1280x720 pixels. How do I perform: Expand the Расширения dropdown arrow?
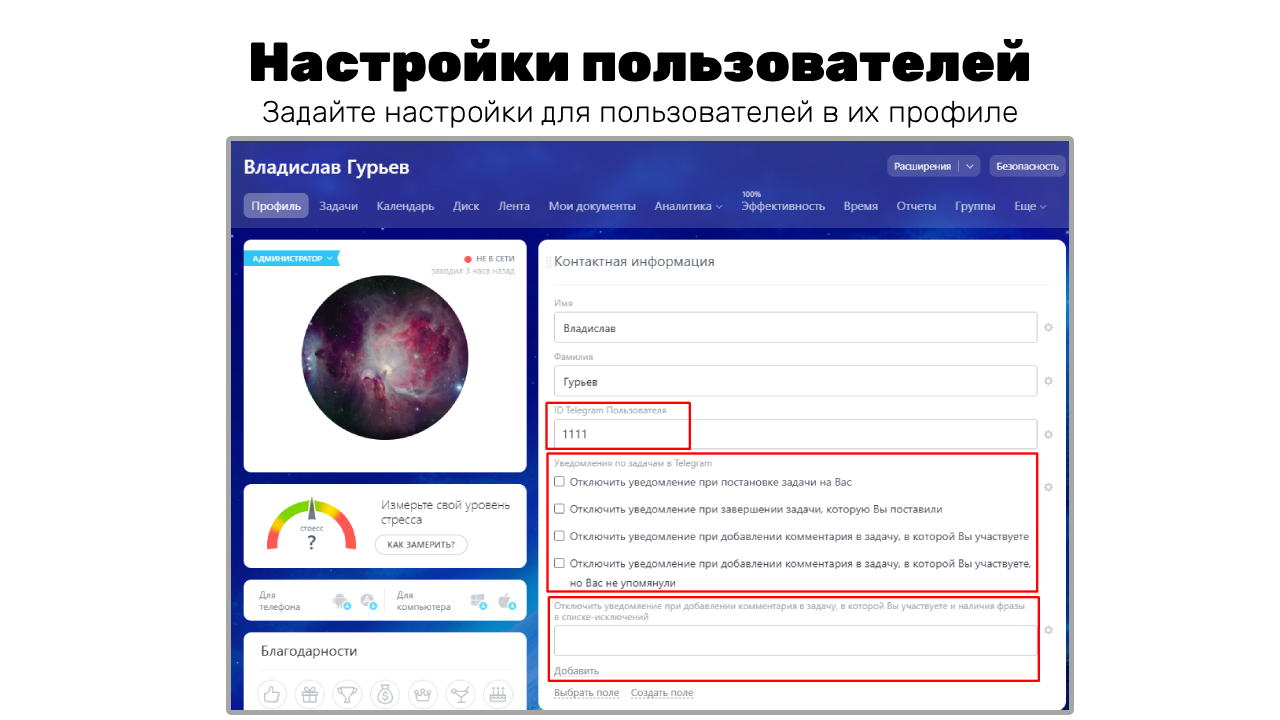[970, 166]
